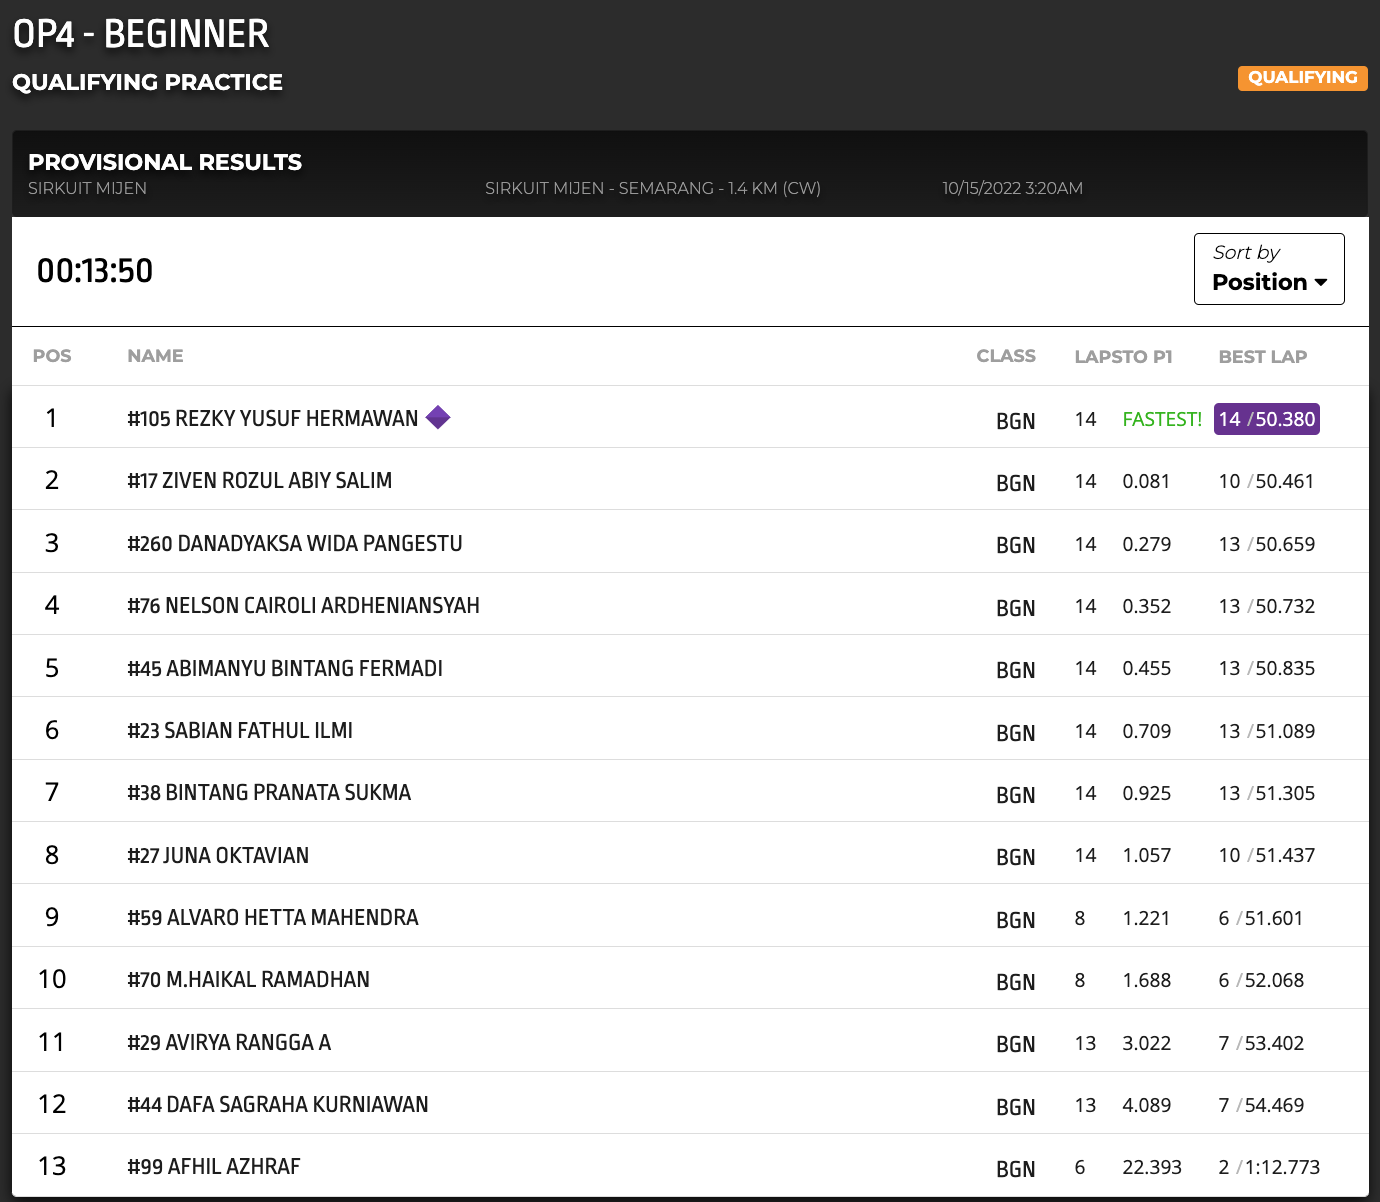This screenshot has width=1380, height=1202.
Task: Choose rider #76 Nelson Cairoli Ardheniansyah
Action: pyautogui.click(x=303, y=606)
